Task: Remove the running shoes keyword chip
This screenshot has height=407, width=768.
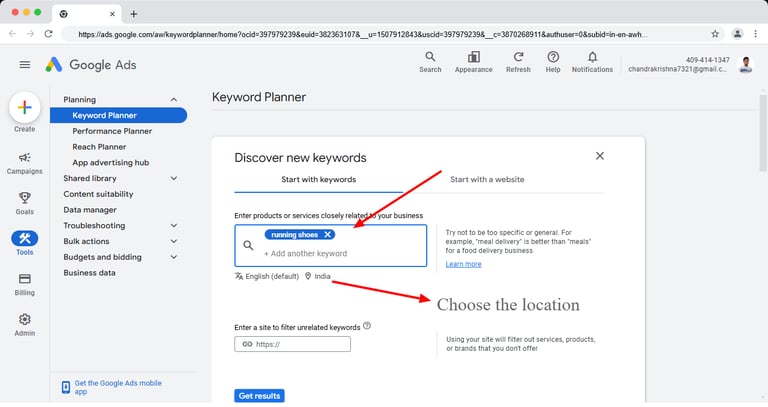Action: (x=328, y=235)
